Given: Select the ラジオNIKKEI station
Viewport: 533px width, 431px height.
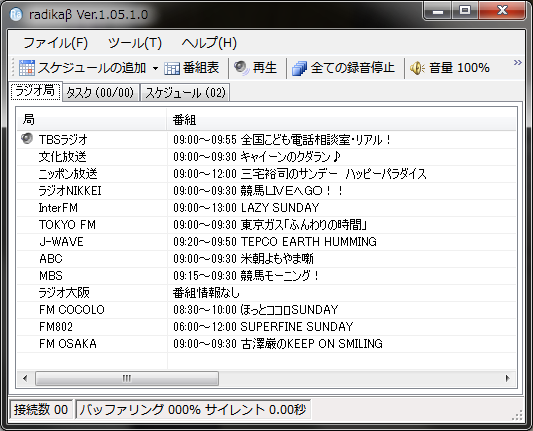Looking at the screenshot, I should pos(70,191).
